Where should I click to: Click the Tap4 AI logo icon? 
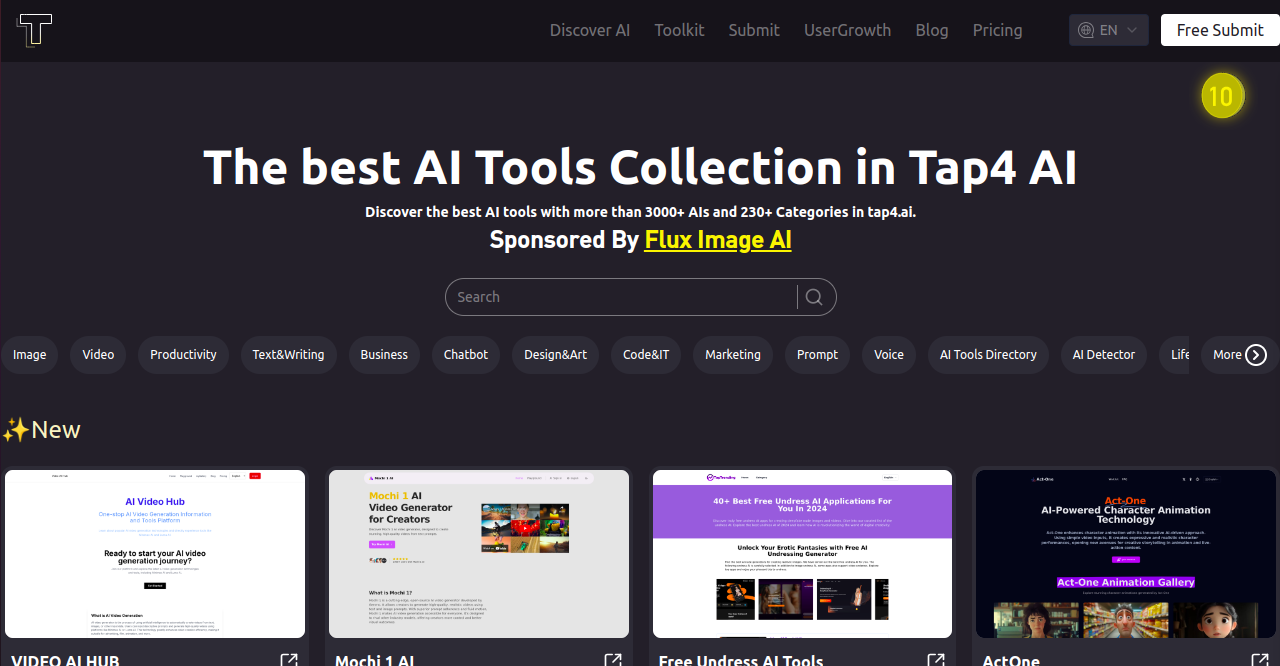(x=35, y=30)
